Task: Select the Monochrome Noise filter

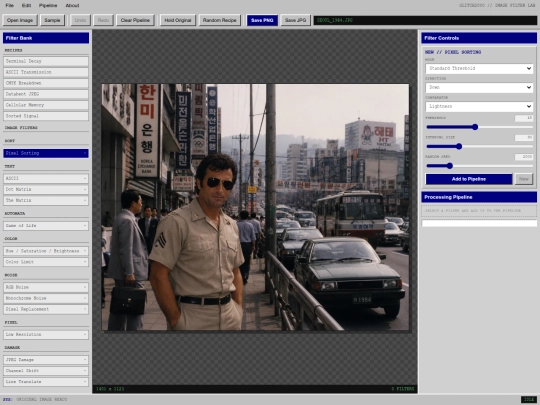Action: (x=46, y=298)
